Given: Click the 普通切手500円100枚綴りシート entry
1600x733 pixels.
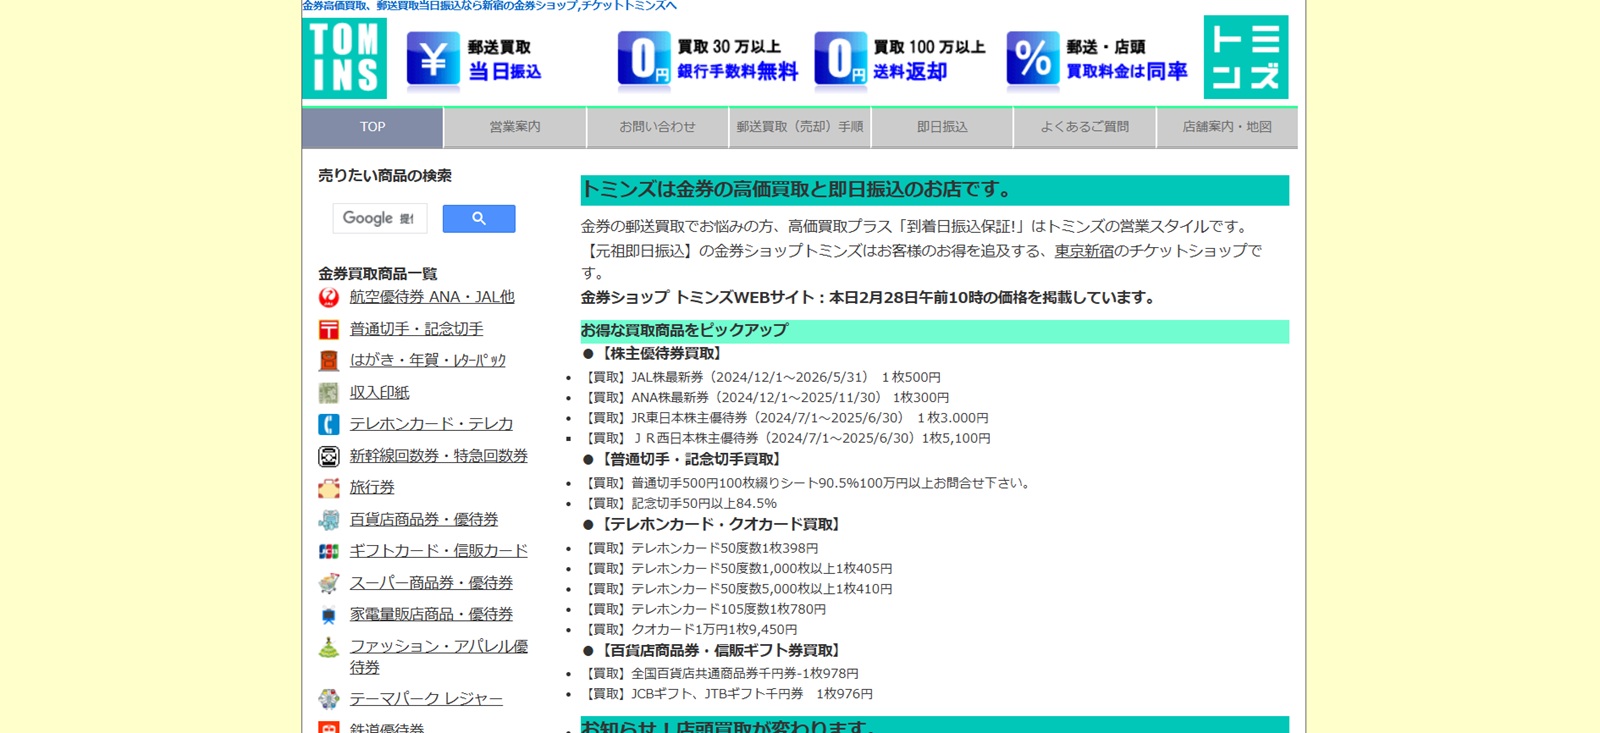Looking at the screenshot, I should (808, 483).
